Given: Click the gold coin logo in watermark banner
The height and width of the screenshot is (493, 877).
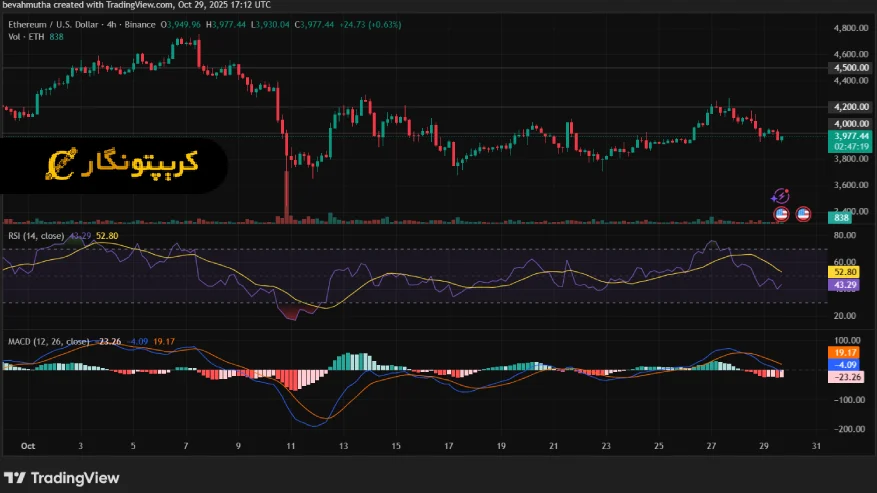Looking at the screenshot, I should point(62,162).
